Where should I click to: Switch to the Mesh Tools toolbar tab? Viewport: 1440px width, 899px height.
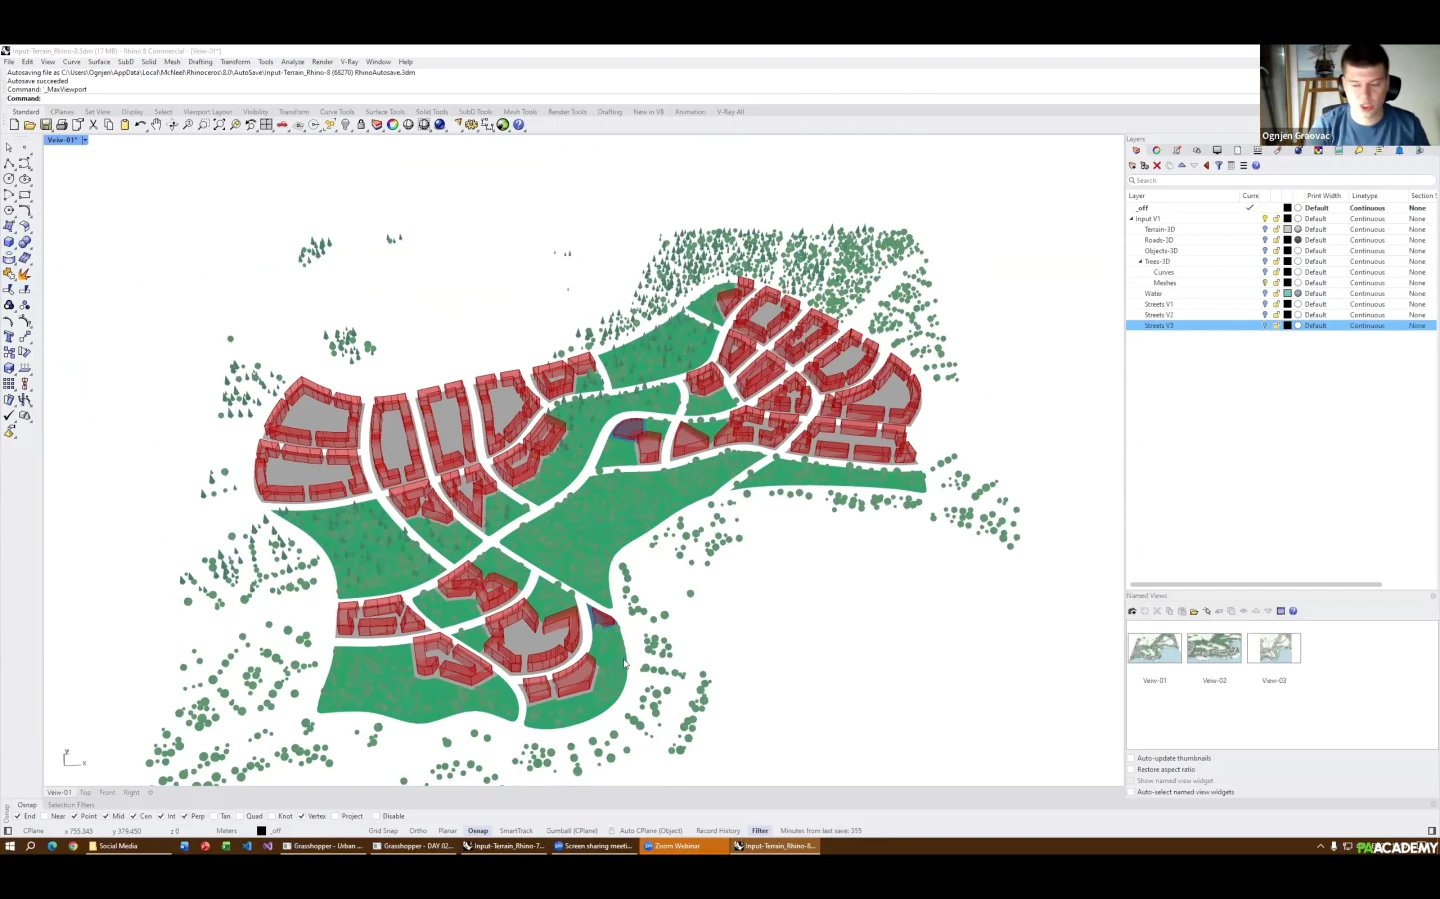click(520, 112)
